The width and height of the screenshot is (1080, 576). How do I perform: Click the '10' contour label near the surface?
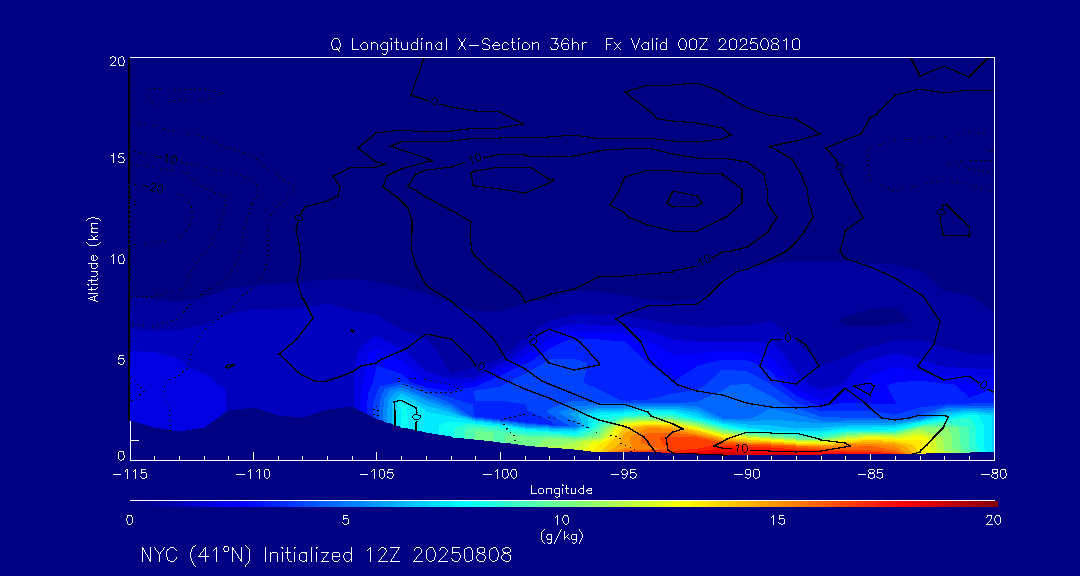point(741,448)
